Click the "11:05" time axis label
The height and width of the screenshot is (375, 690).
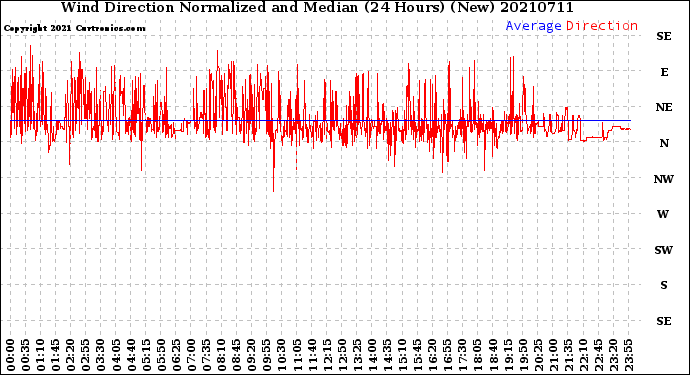tap(297, 355)
